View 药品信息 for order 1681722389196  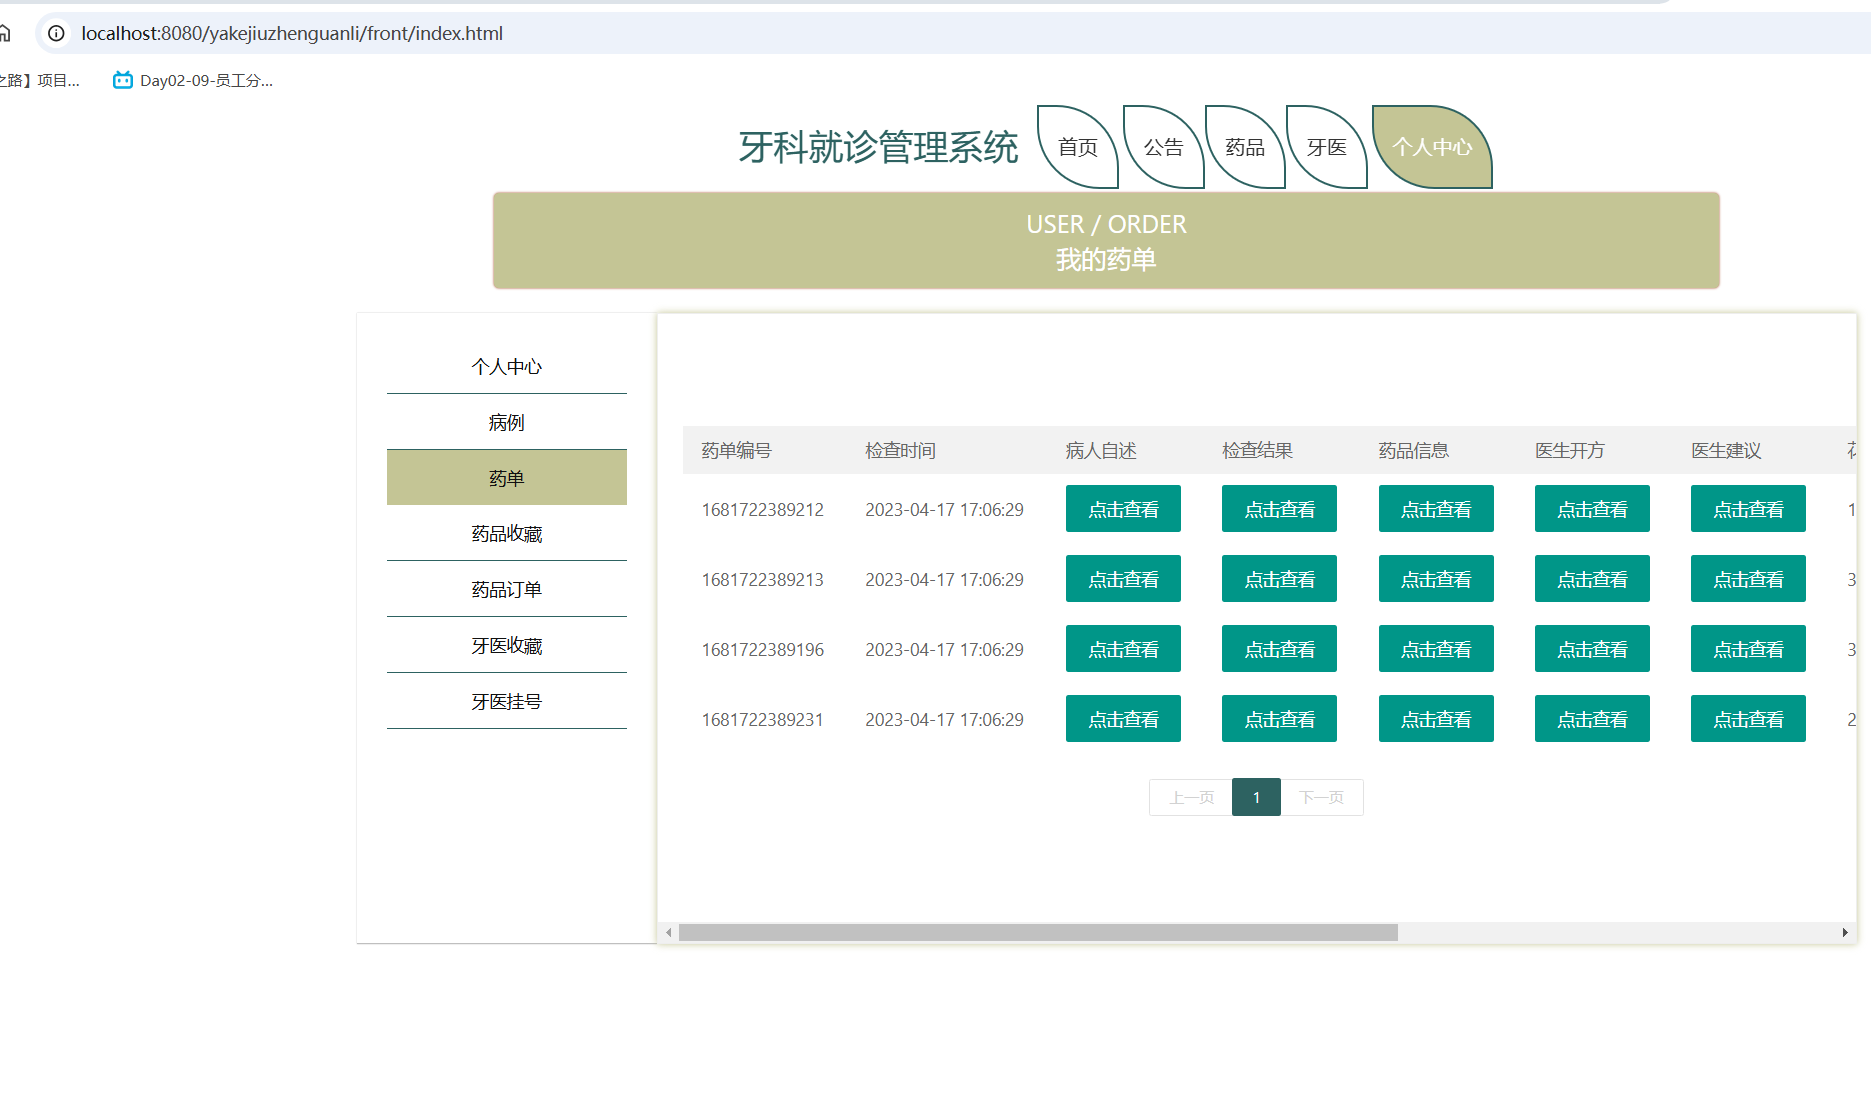[x=1436, y=649]
